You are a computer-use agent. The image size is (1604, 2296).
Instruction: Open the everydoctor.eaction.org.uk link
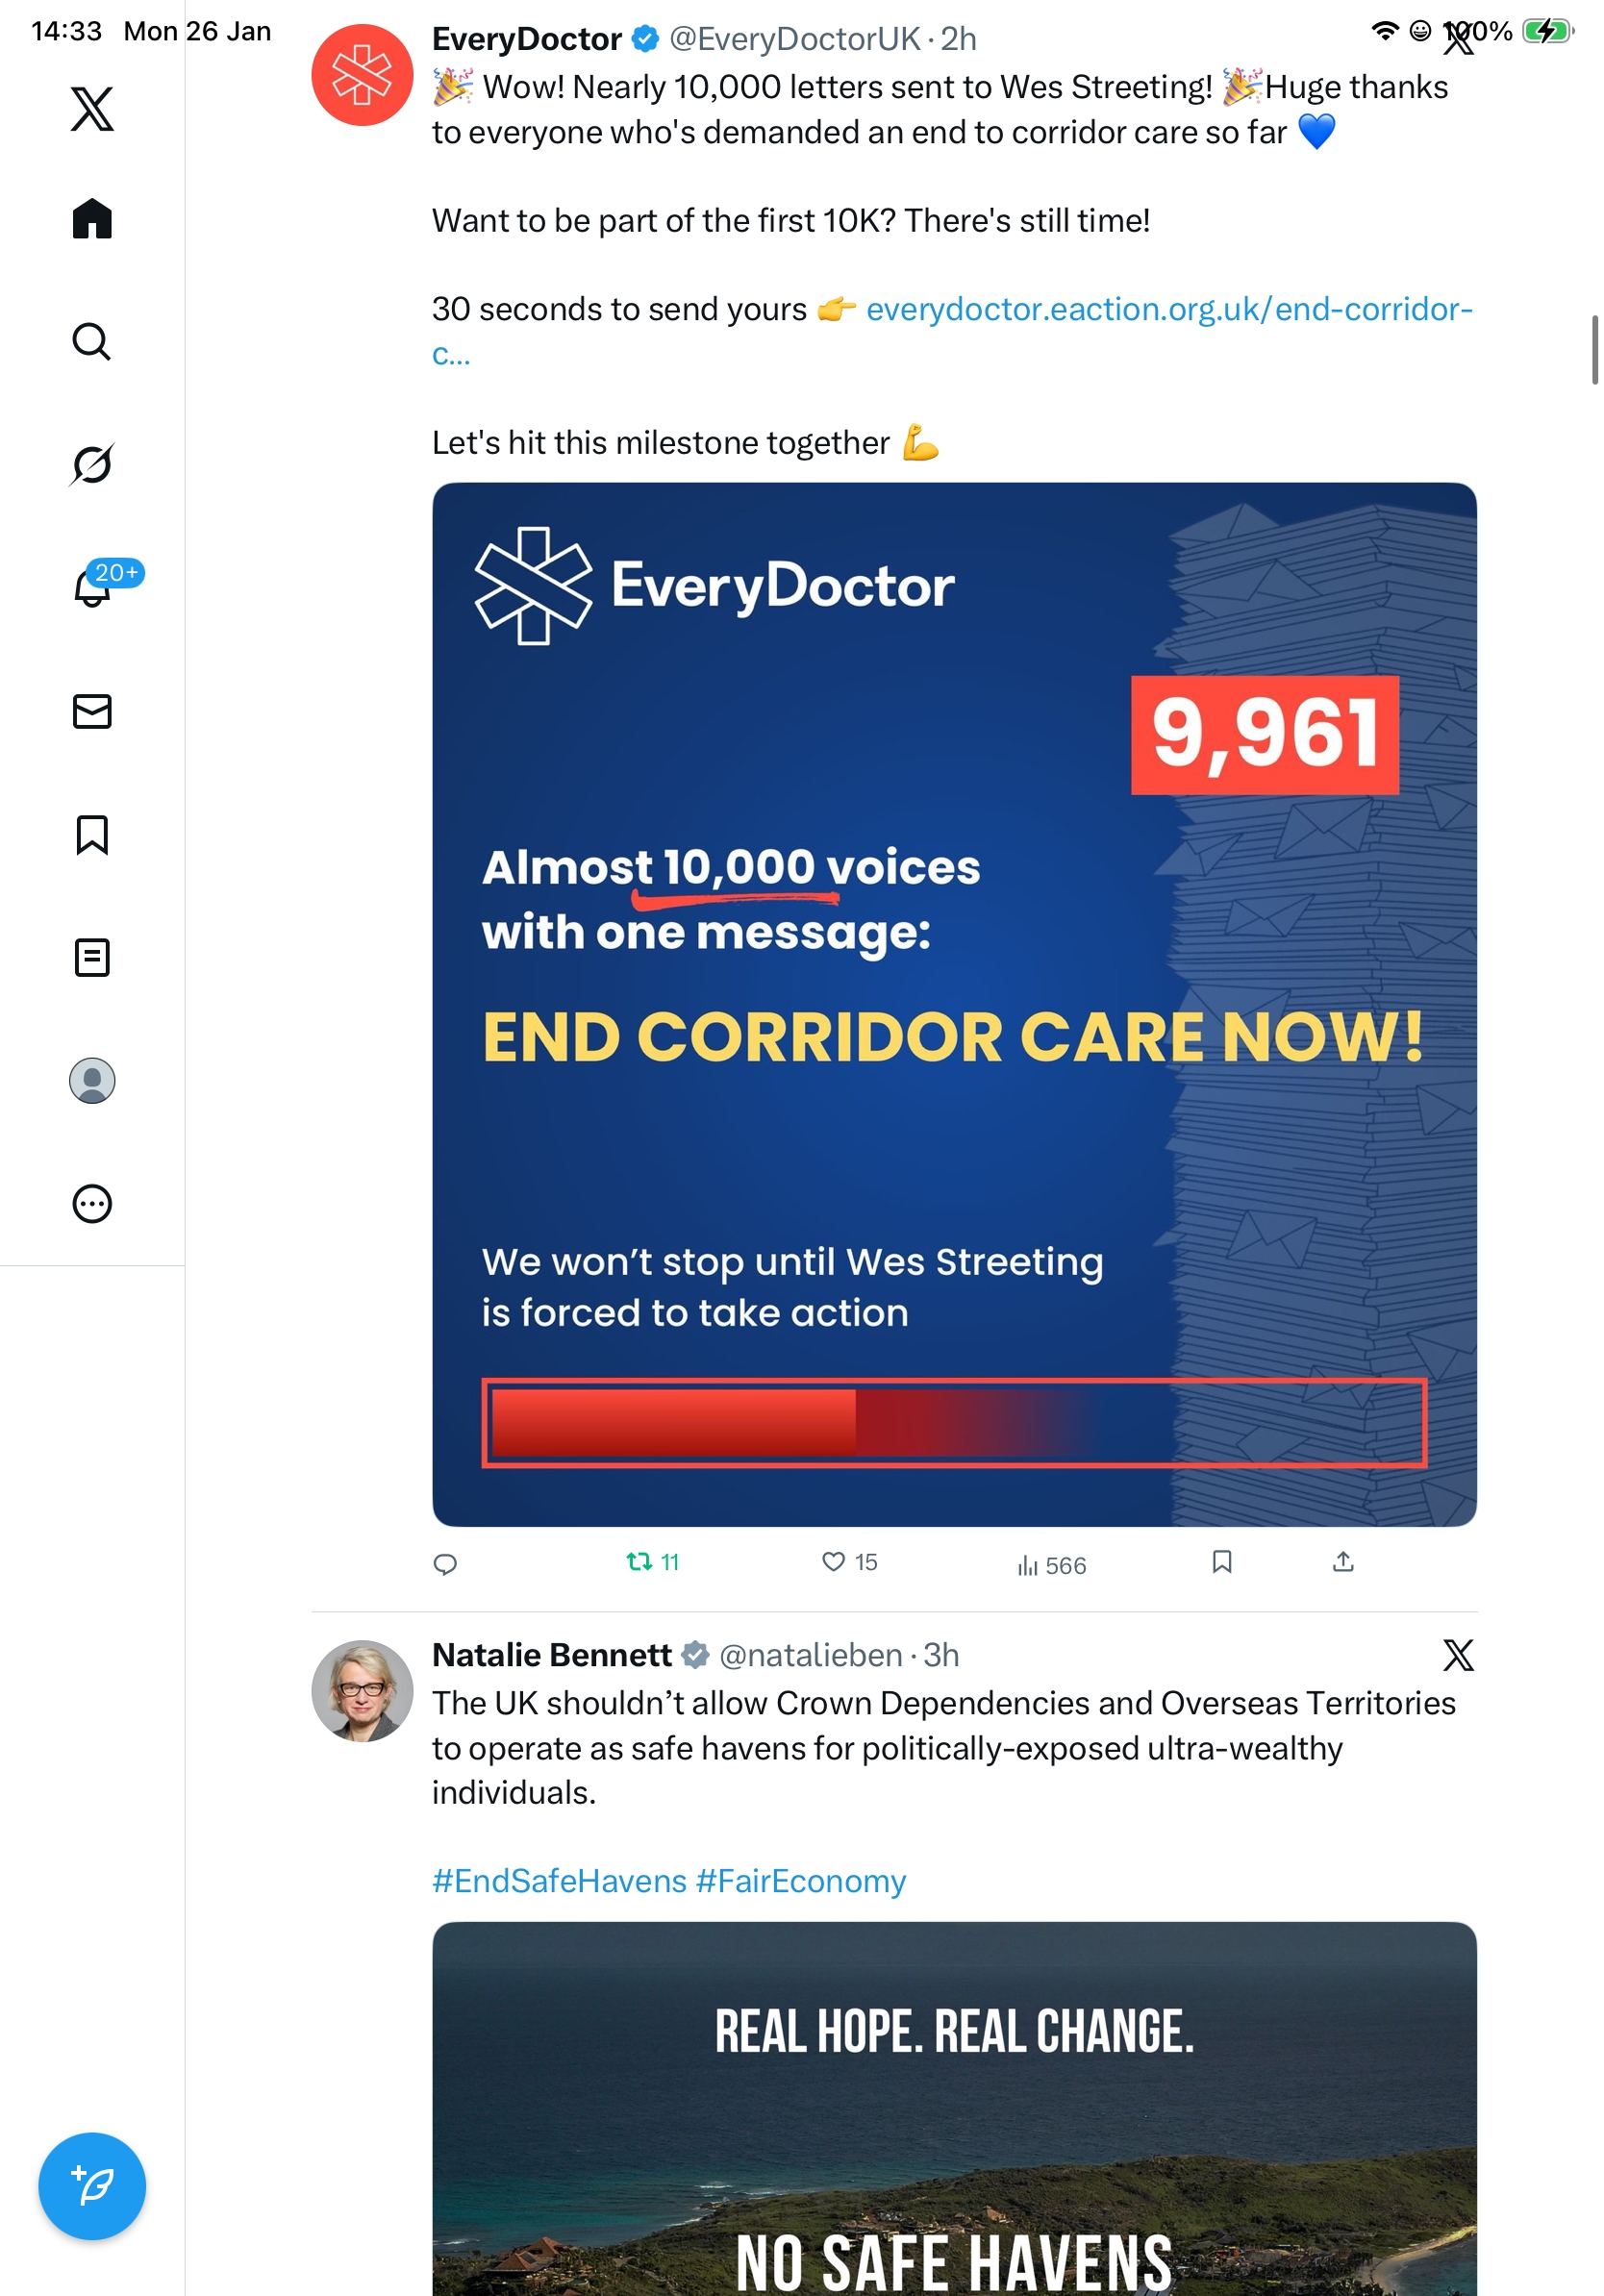click(1168, 310)
